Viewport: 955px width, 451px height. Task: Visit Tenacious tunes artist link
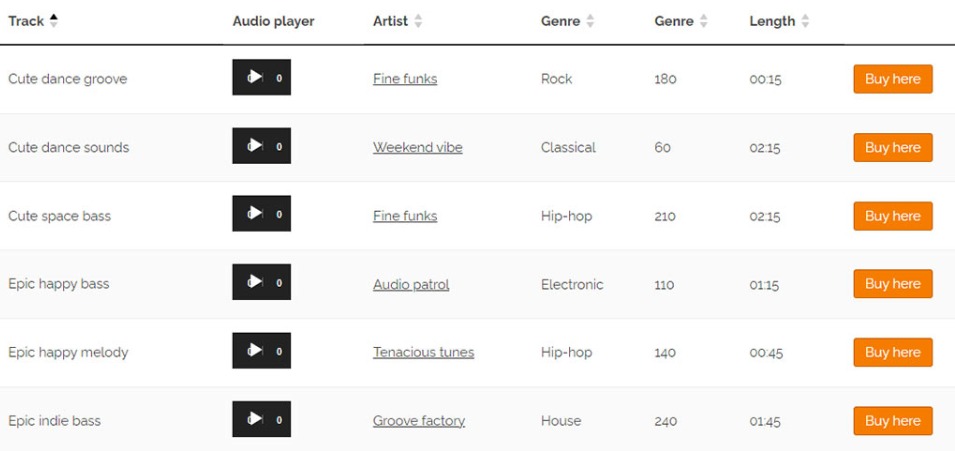(423, 352)
